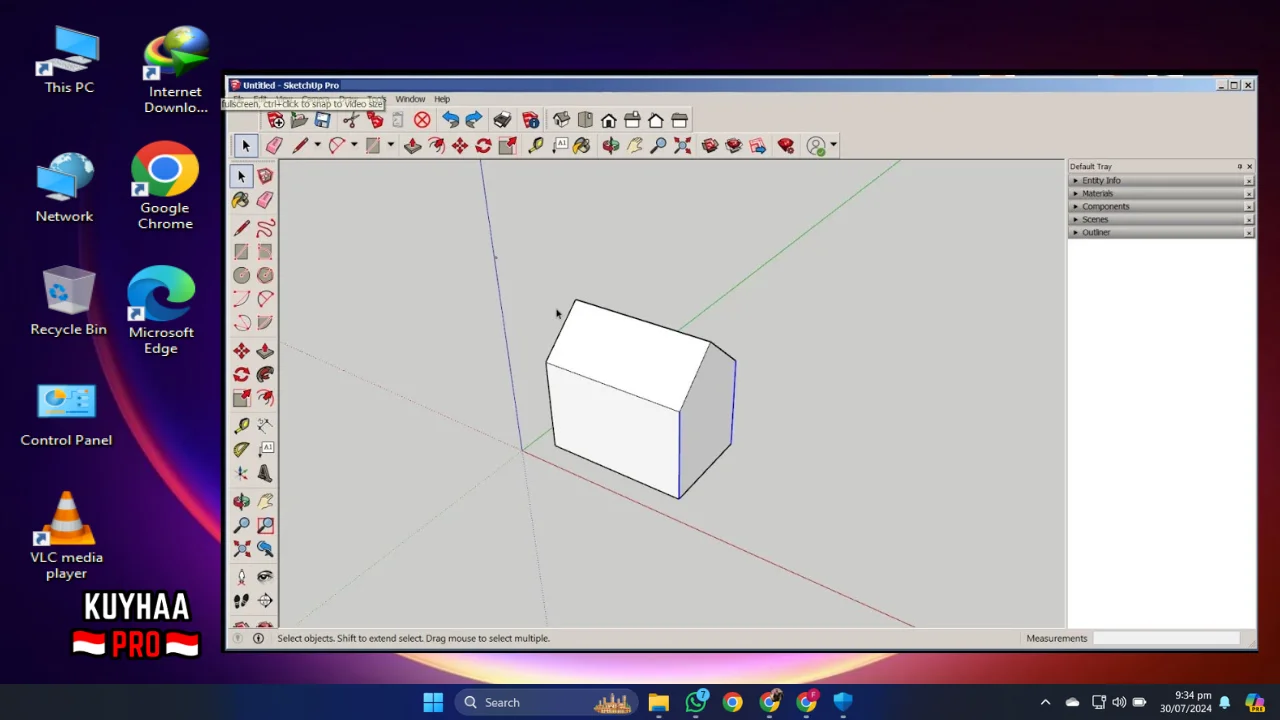Open the Rectangle shapes dropdown arrow
The width and height of the screenshot is (1280, 720).
point(390,145)
